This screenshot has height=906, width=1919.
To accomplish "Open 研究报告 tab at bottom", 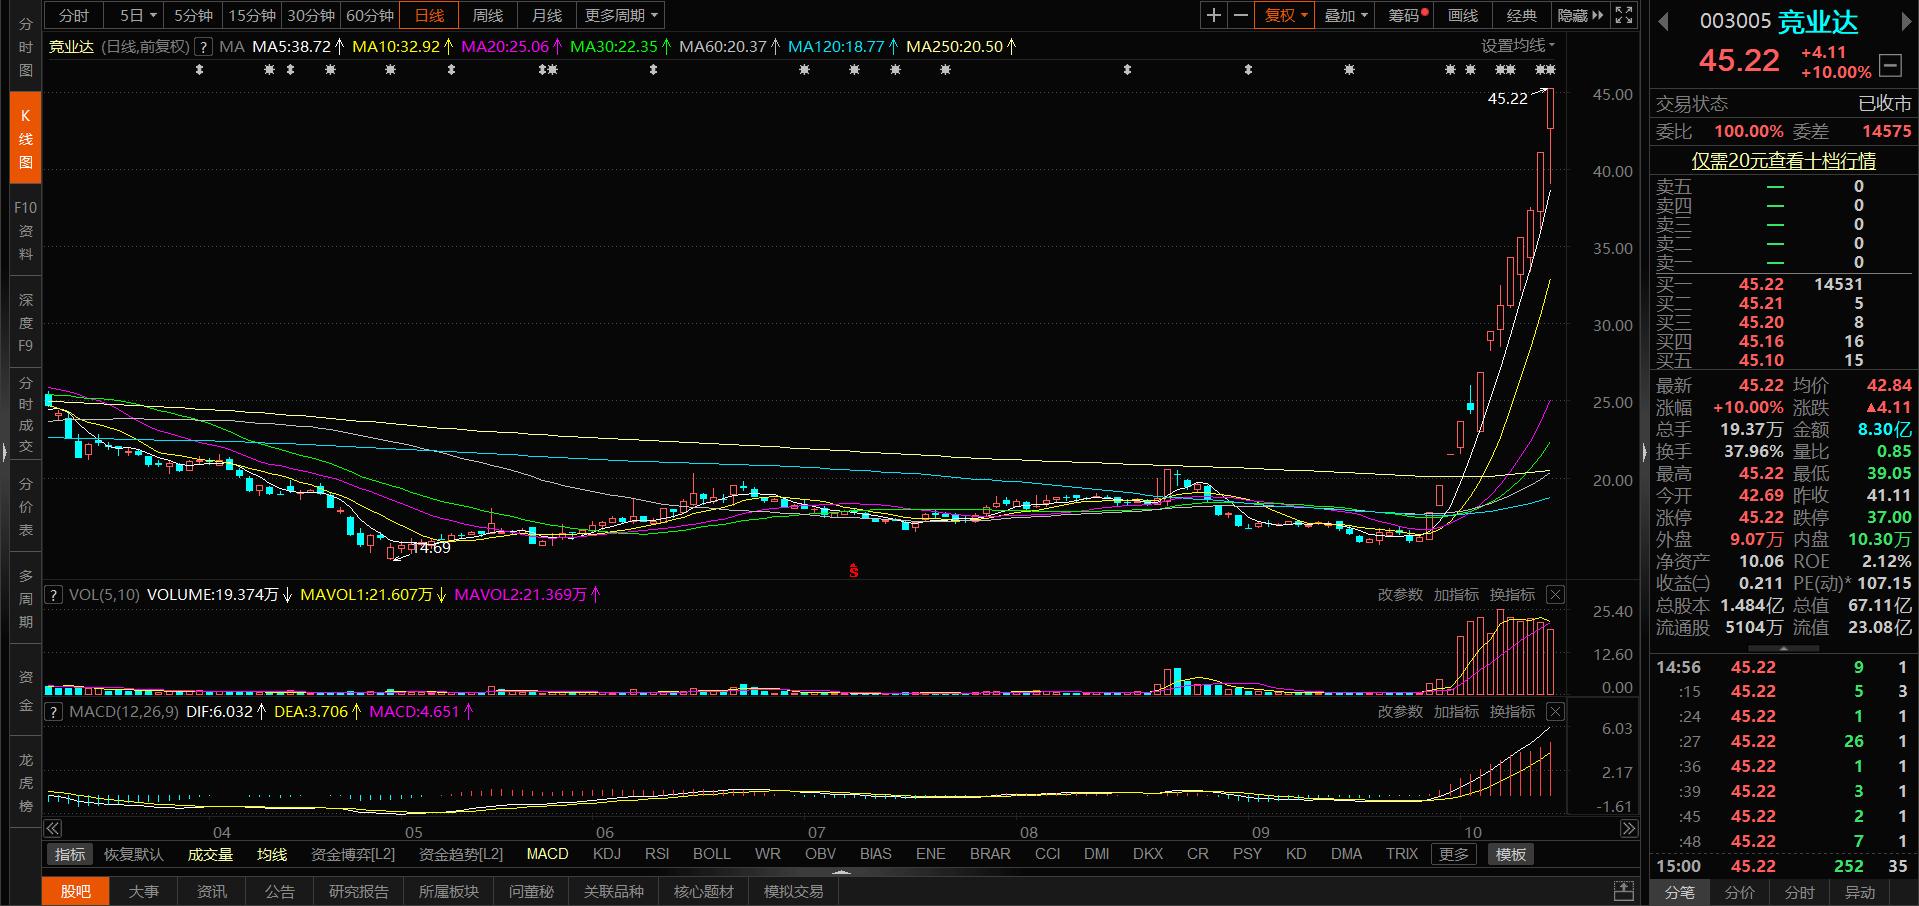I will click(x=358, y=891).
